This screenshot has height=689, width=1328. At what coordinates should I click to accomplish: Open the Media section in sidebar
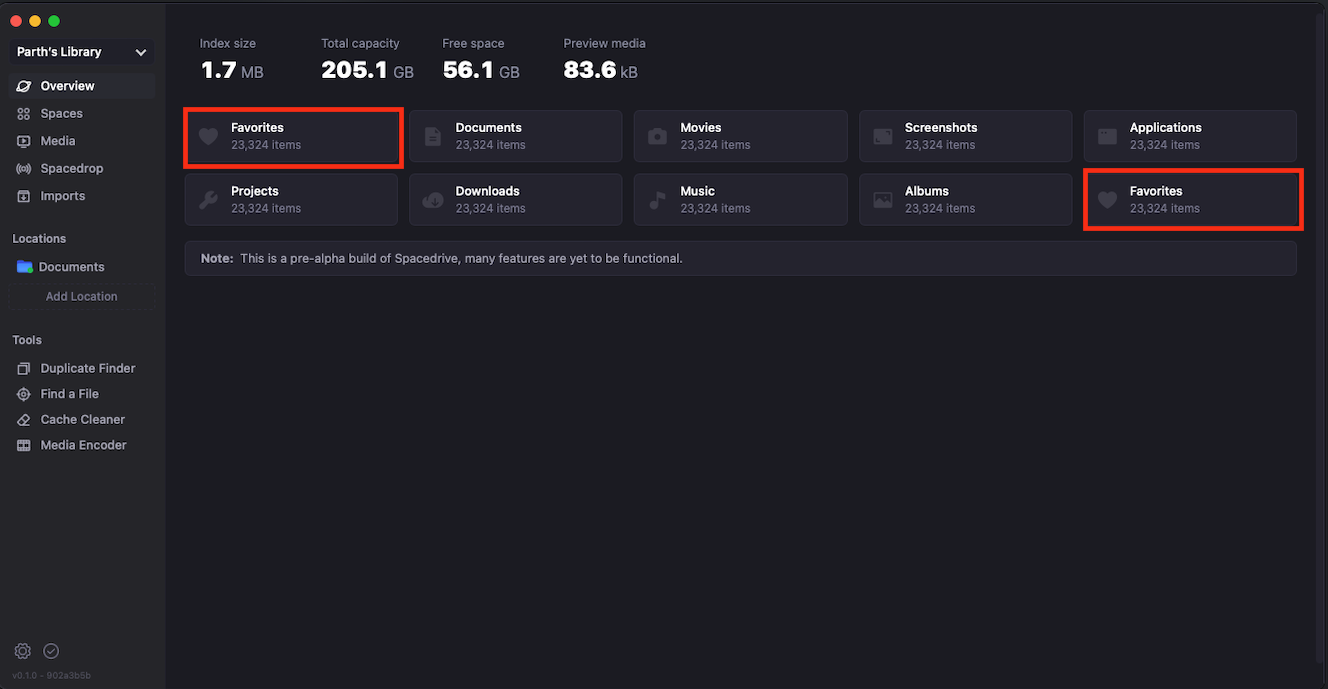point(58,141)
